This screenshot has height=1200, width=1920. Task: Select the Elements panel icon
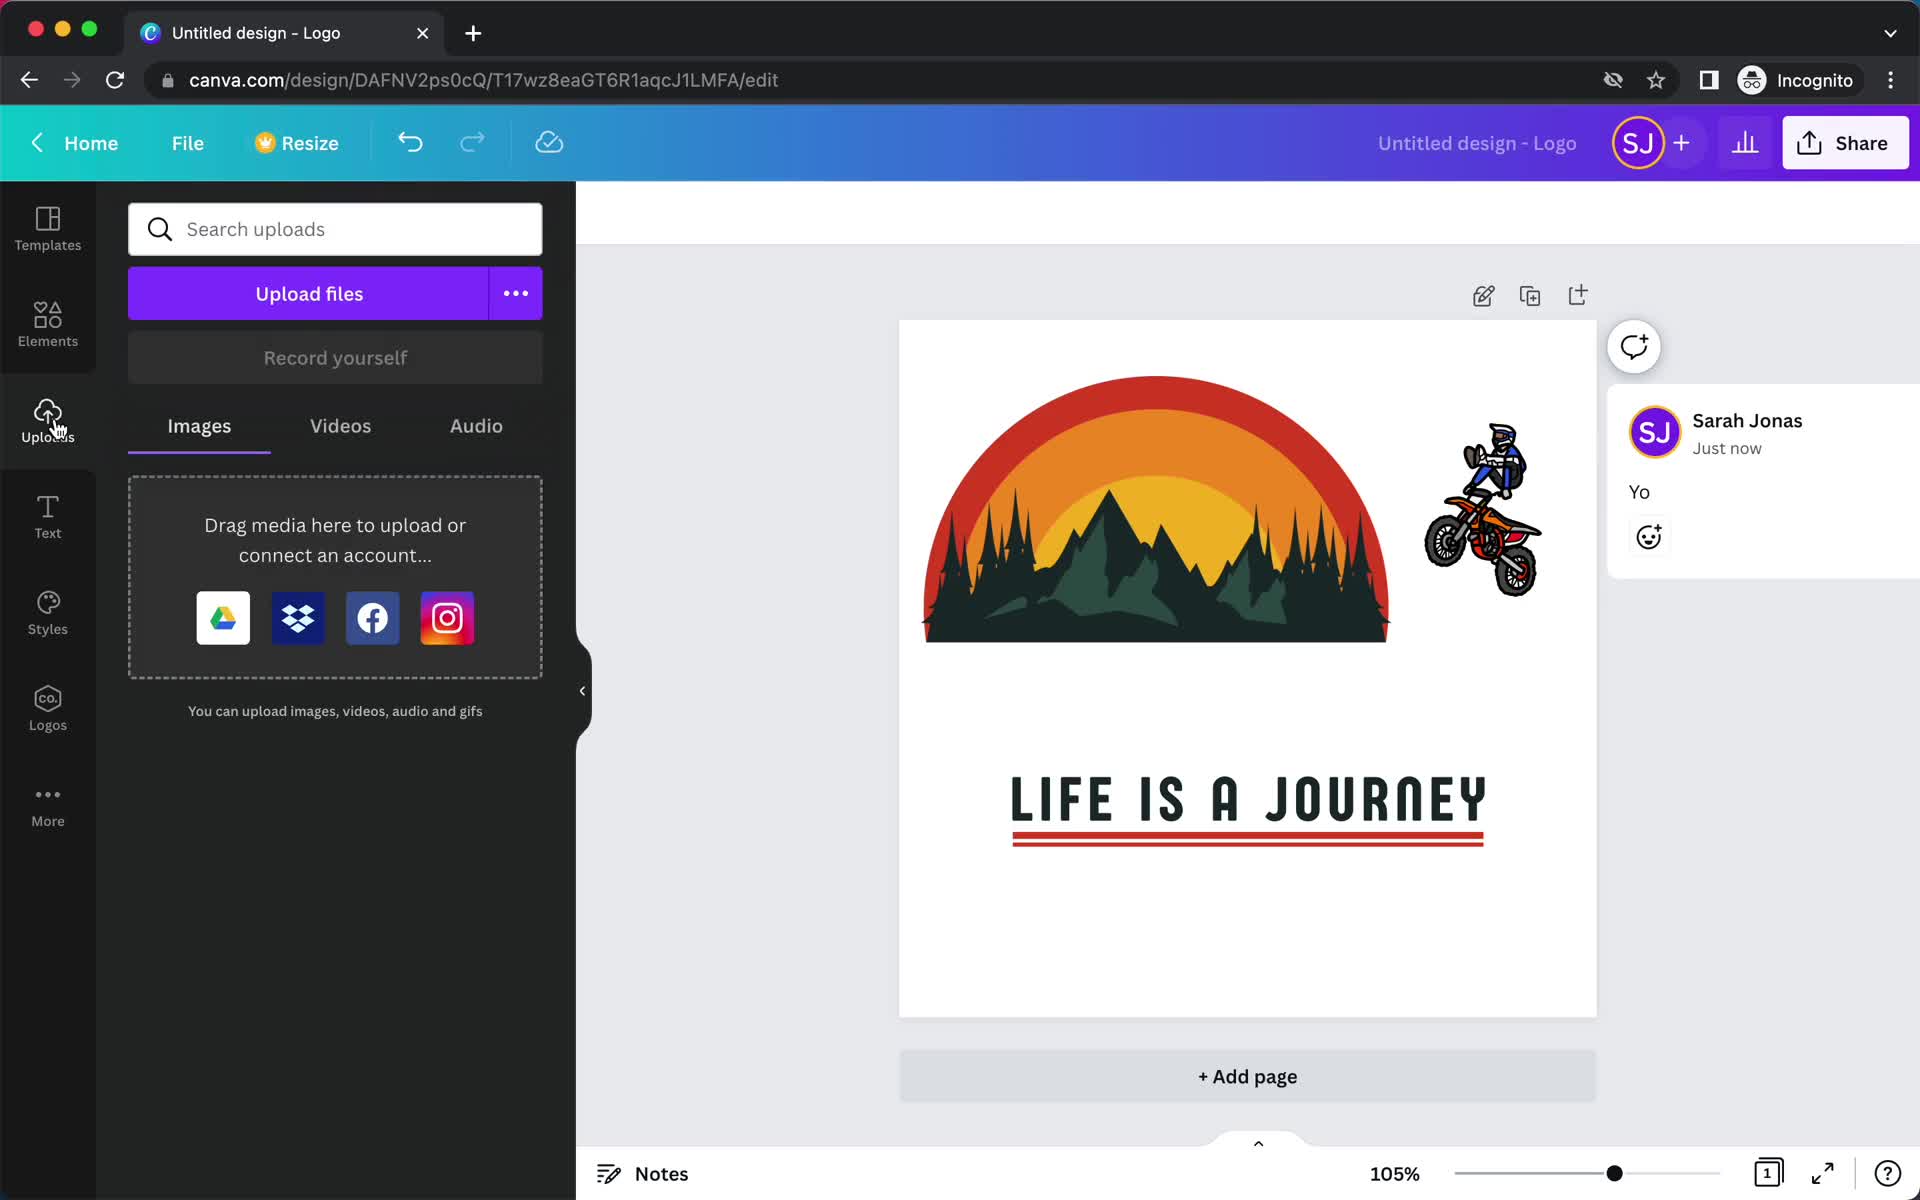tap(48, 324)
